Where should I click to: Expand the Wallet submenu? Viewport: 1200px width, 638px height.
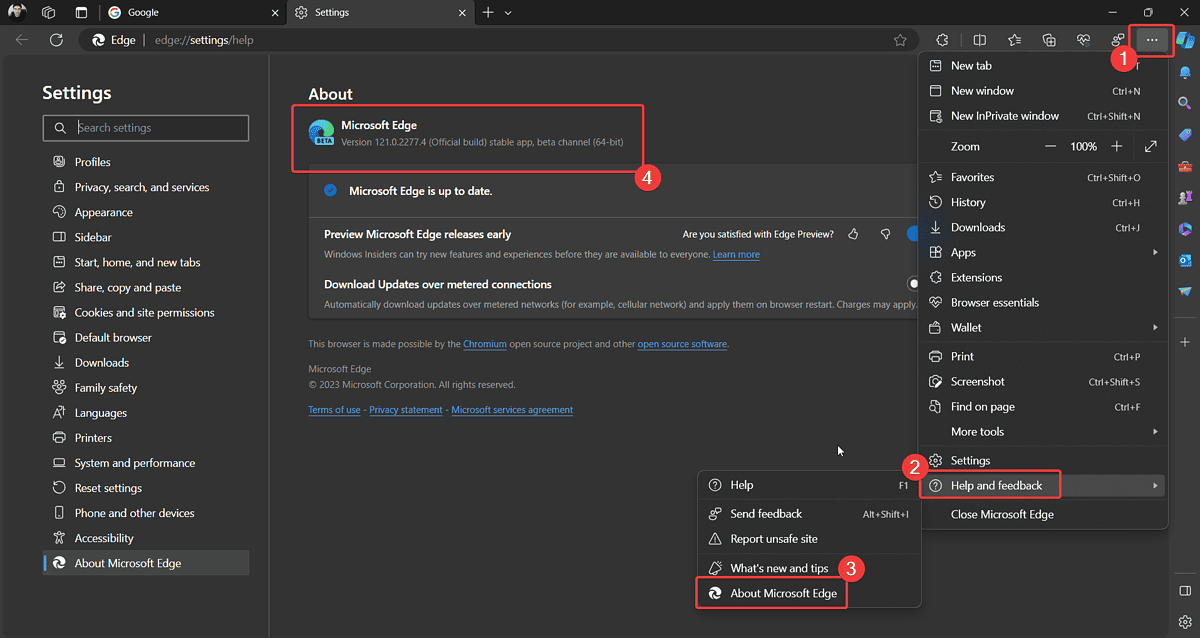[1154, 327]
